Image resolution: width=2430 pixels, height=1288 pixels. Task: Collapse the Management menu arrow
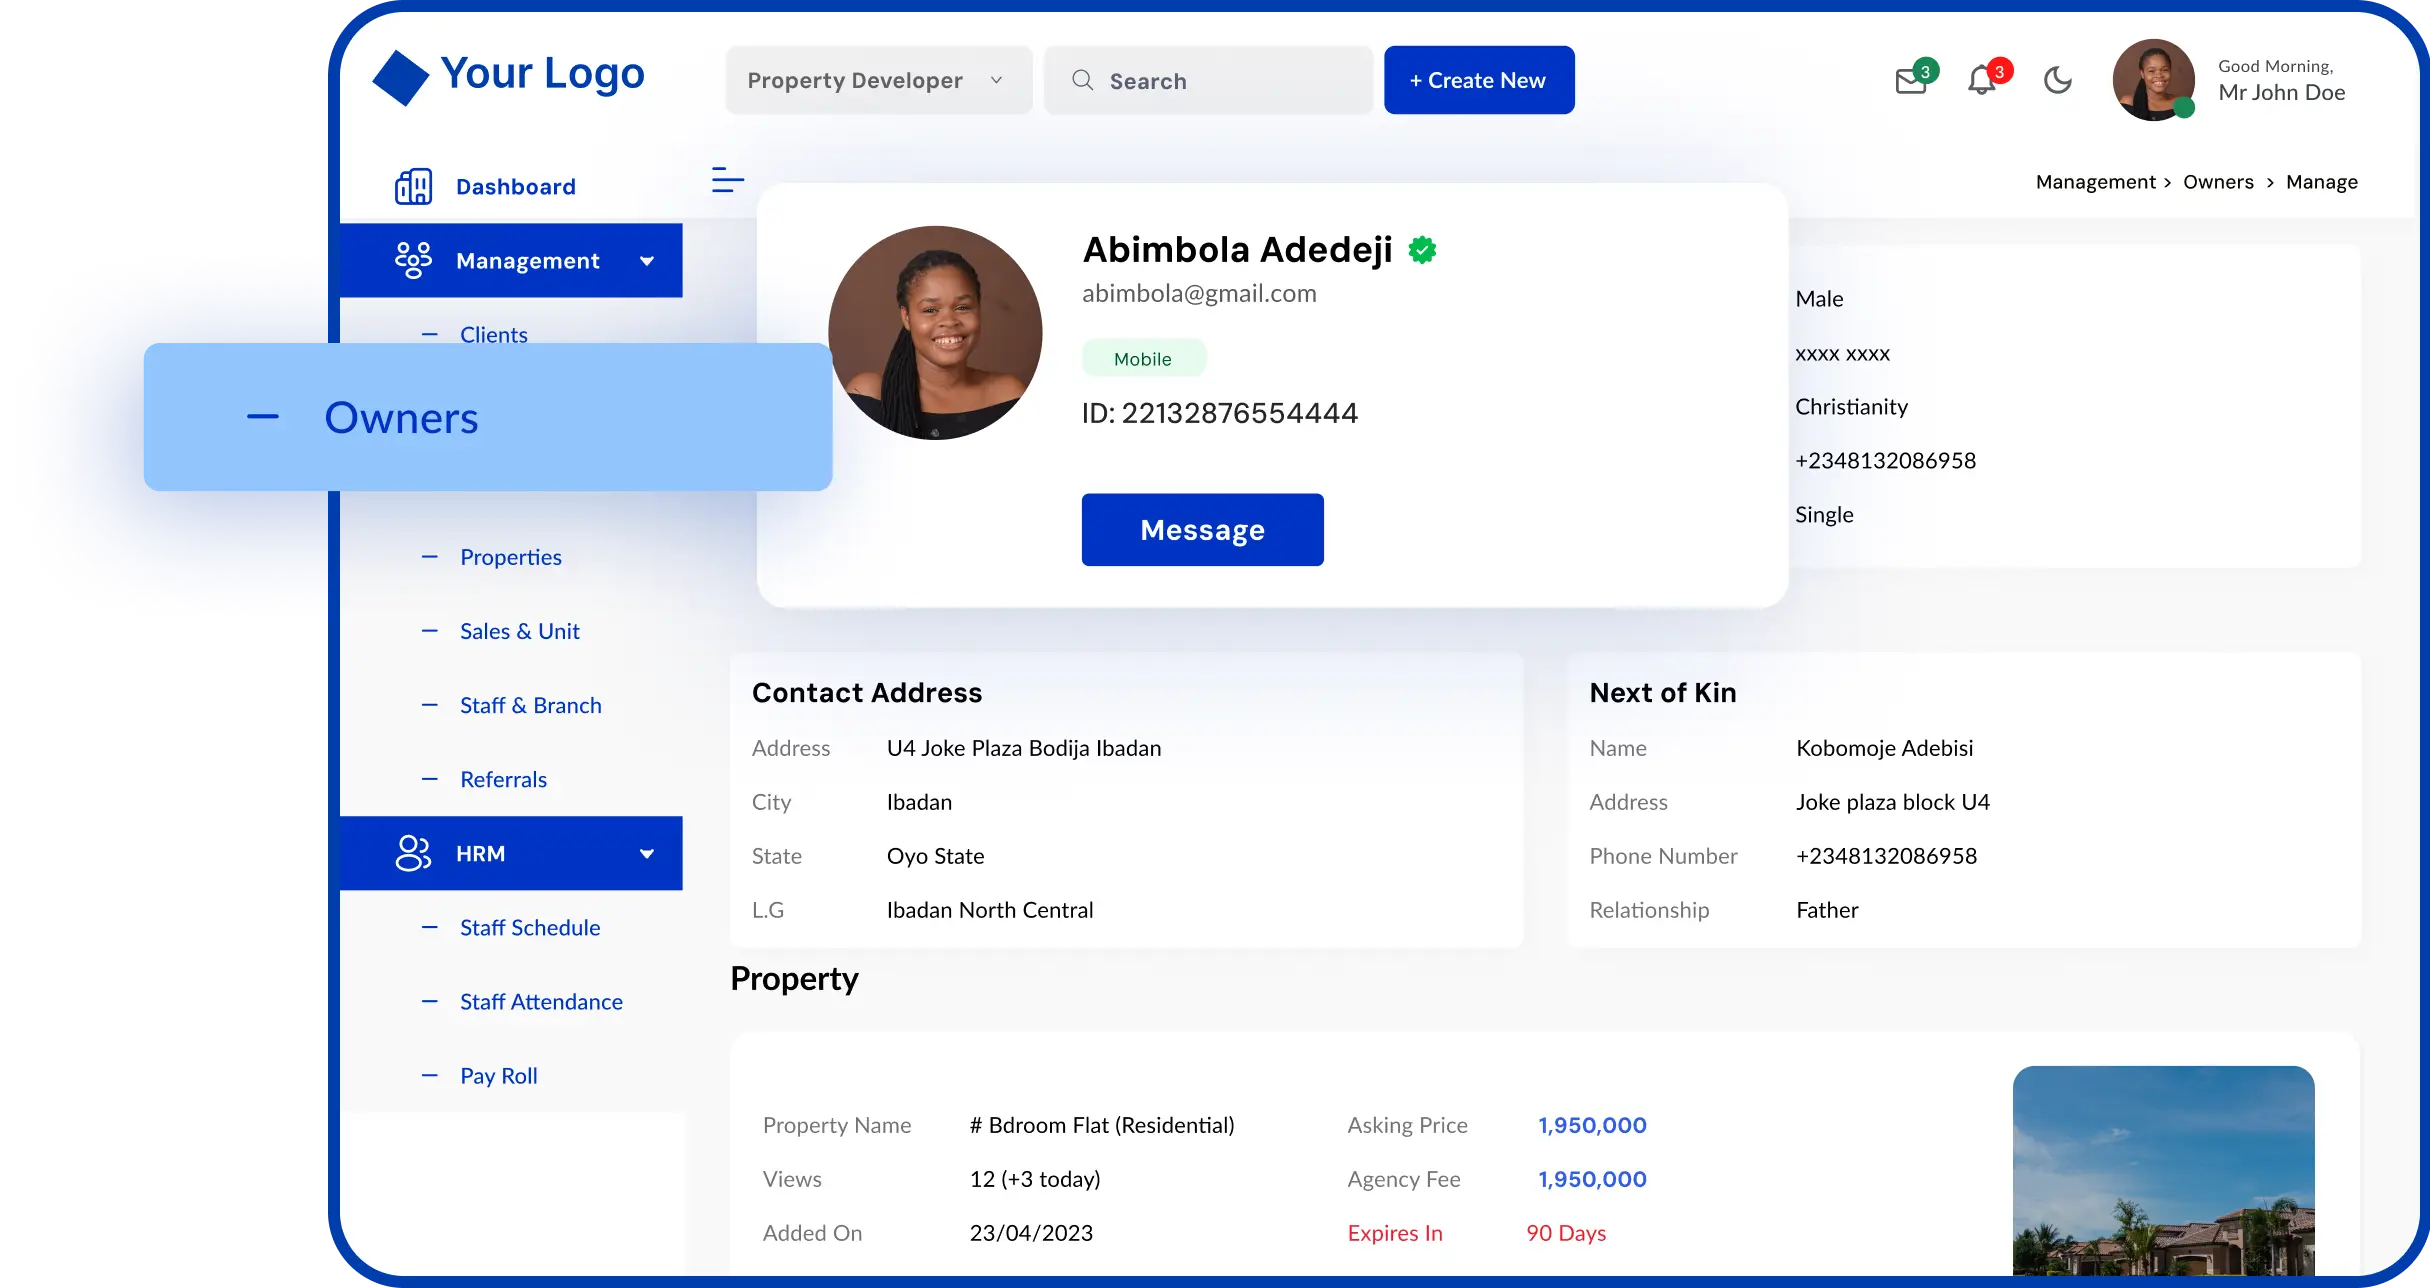[647, 261]
